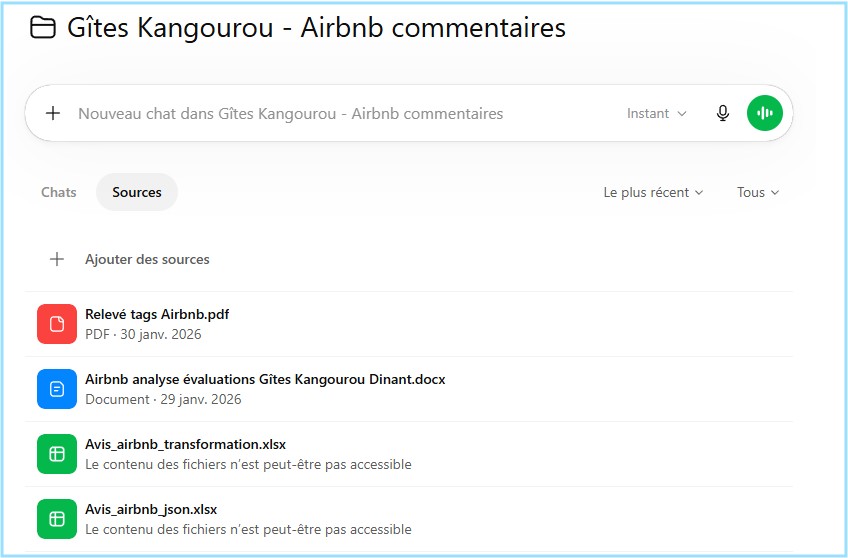
Task: Open Relevé tags Airbnb.pdf
Action: point(157,314)
